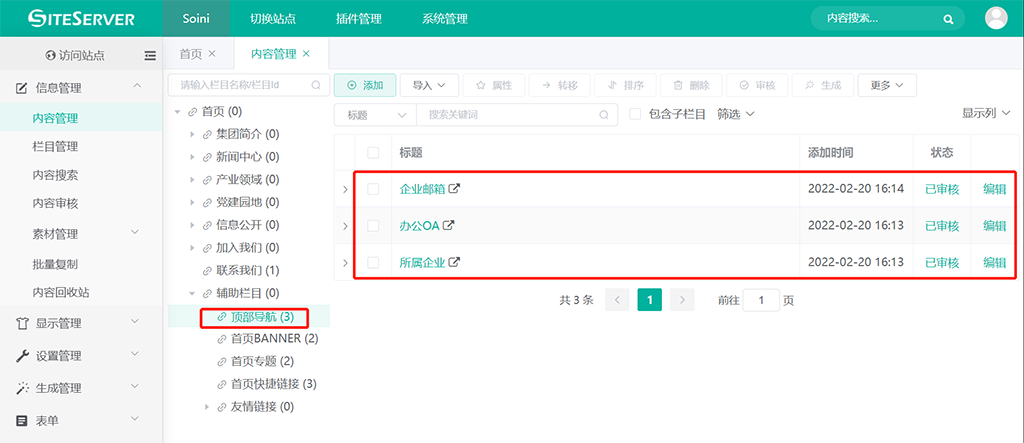Image resolution: width=1024 pixels, height=443 pixels.
Task: Close the 内容管理 tab
Action: coord(307,54)
